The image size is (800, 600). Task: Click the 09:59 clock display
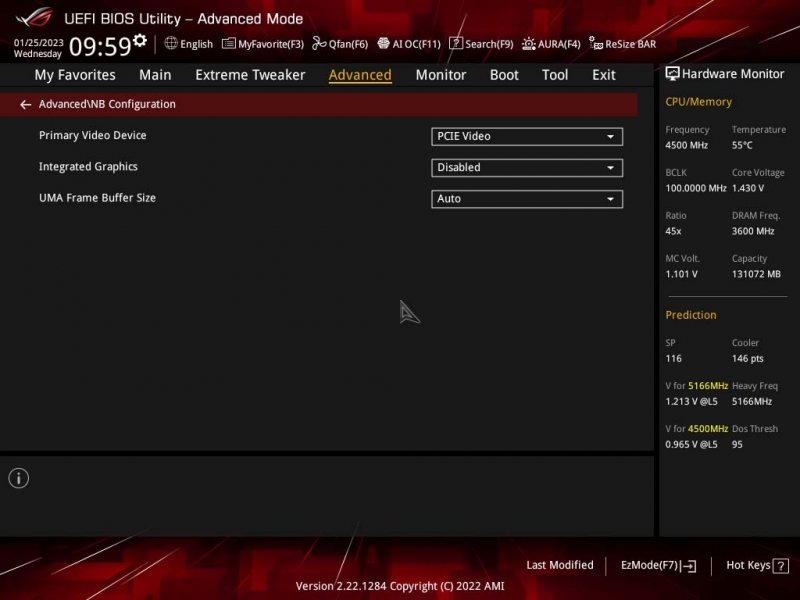click(x=100, y=46)
